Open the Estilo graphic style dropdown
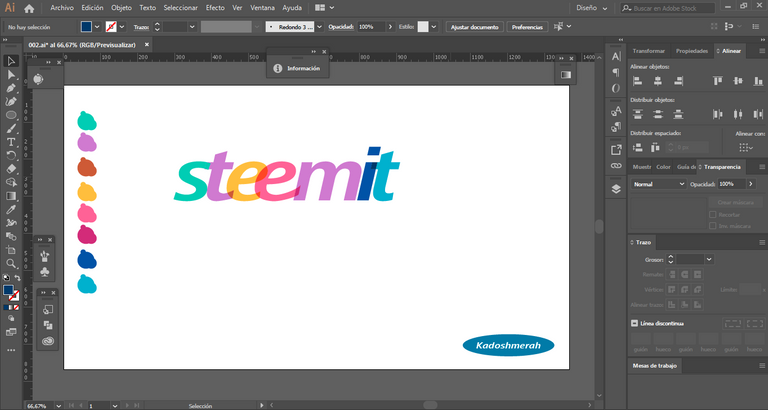Screen dimensions: 768x410 tap(434, 27)
